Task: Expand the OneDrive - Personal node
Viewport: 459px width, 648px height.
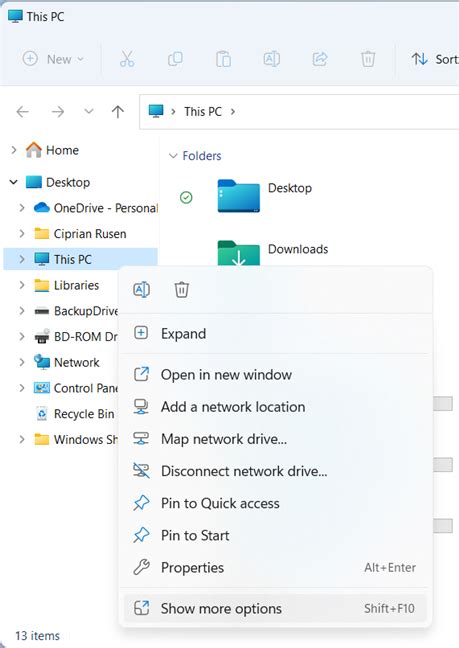Action: click(22, 207)
